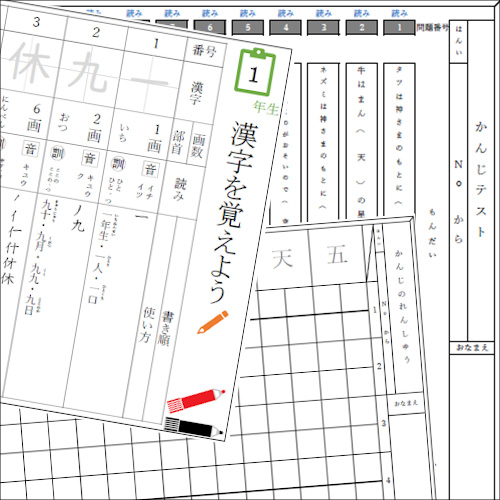Click the 6画 stroke count cell
This screenshot has width=500, height=500.
coord(35,118)
